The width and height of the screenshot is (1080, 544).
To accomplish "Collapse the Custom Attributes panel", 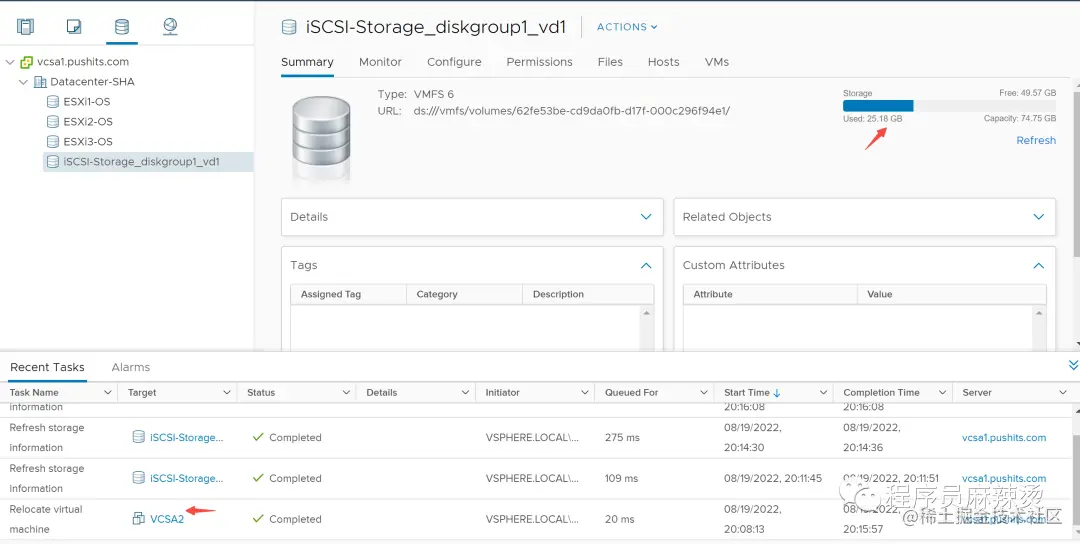I will tap(1039, 265).
